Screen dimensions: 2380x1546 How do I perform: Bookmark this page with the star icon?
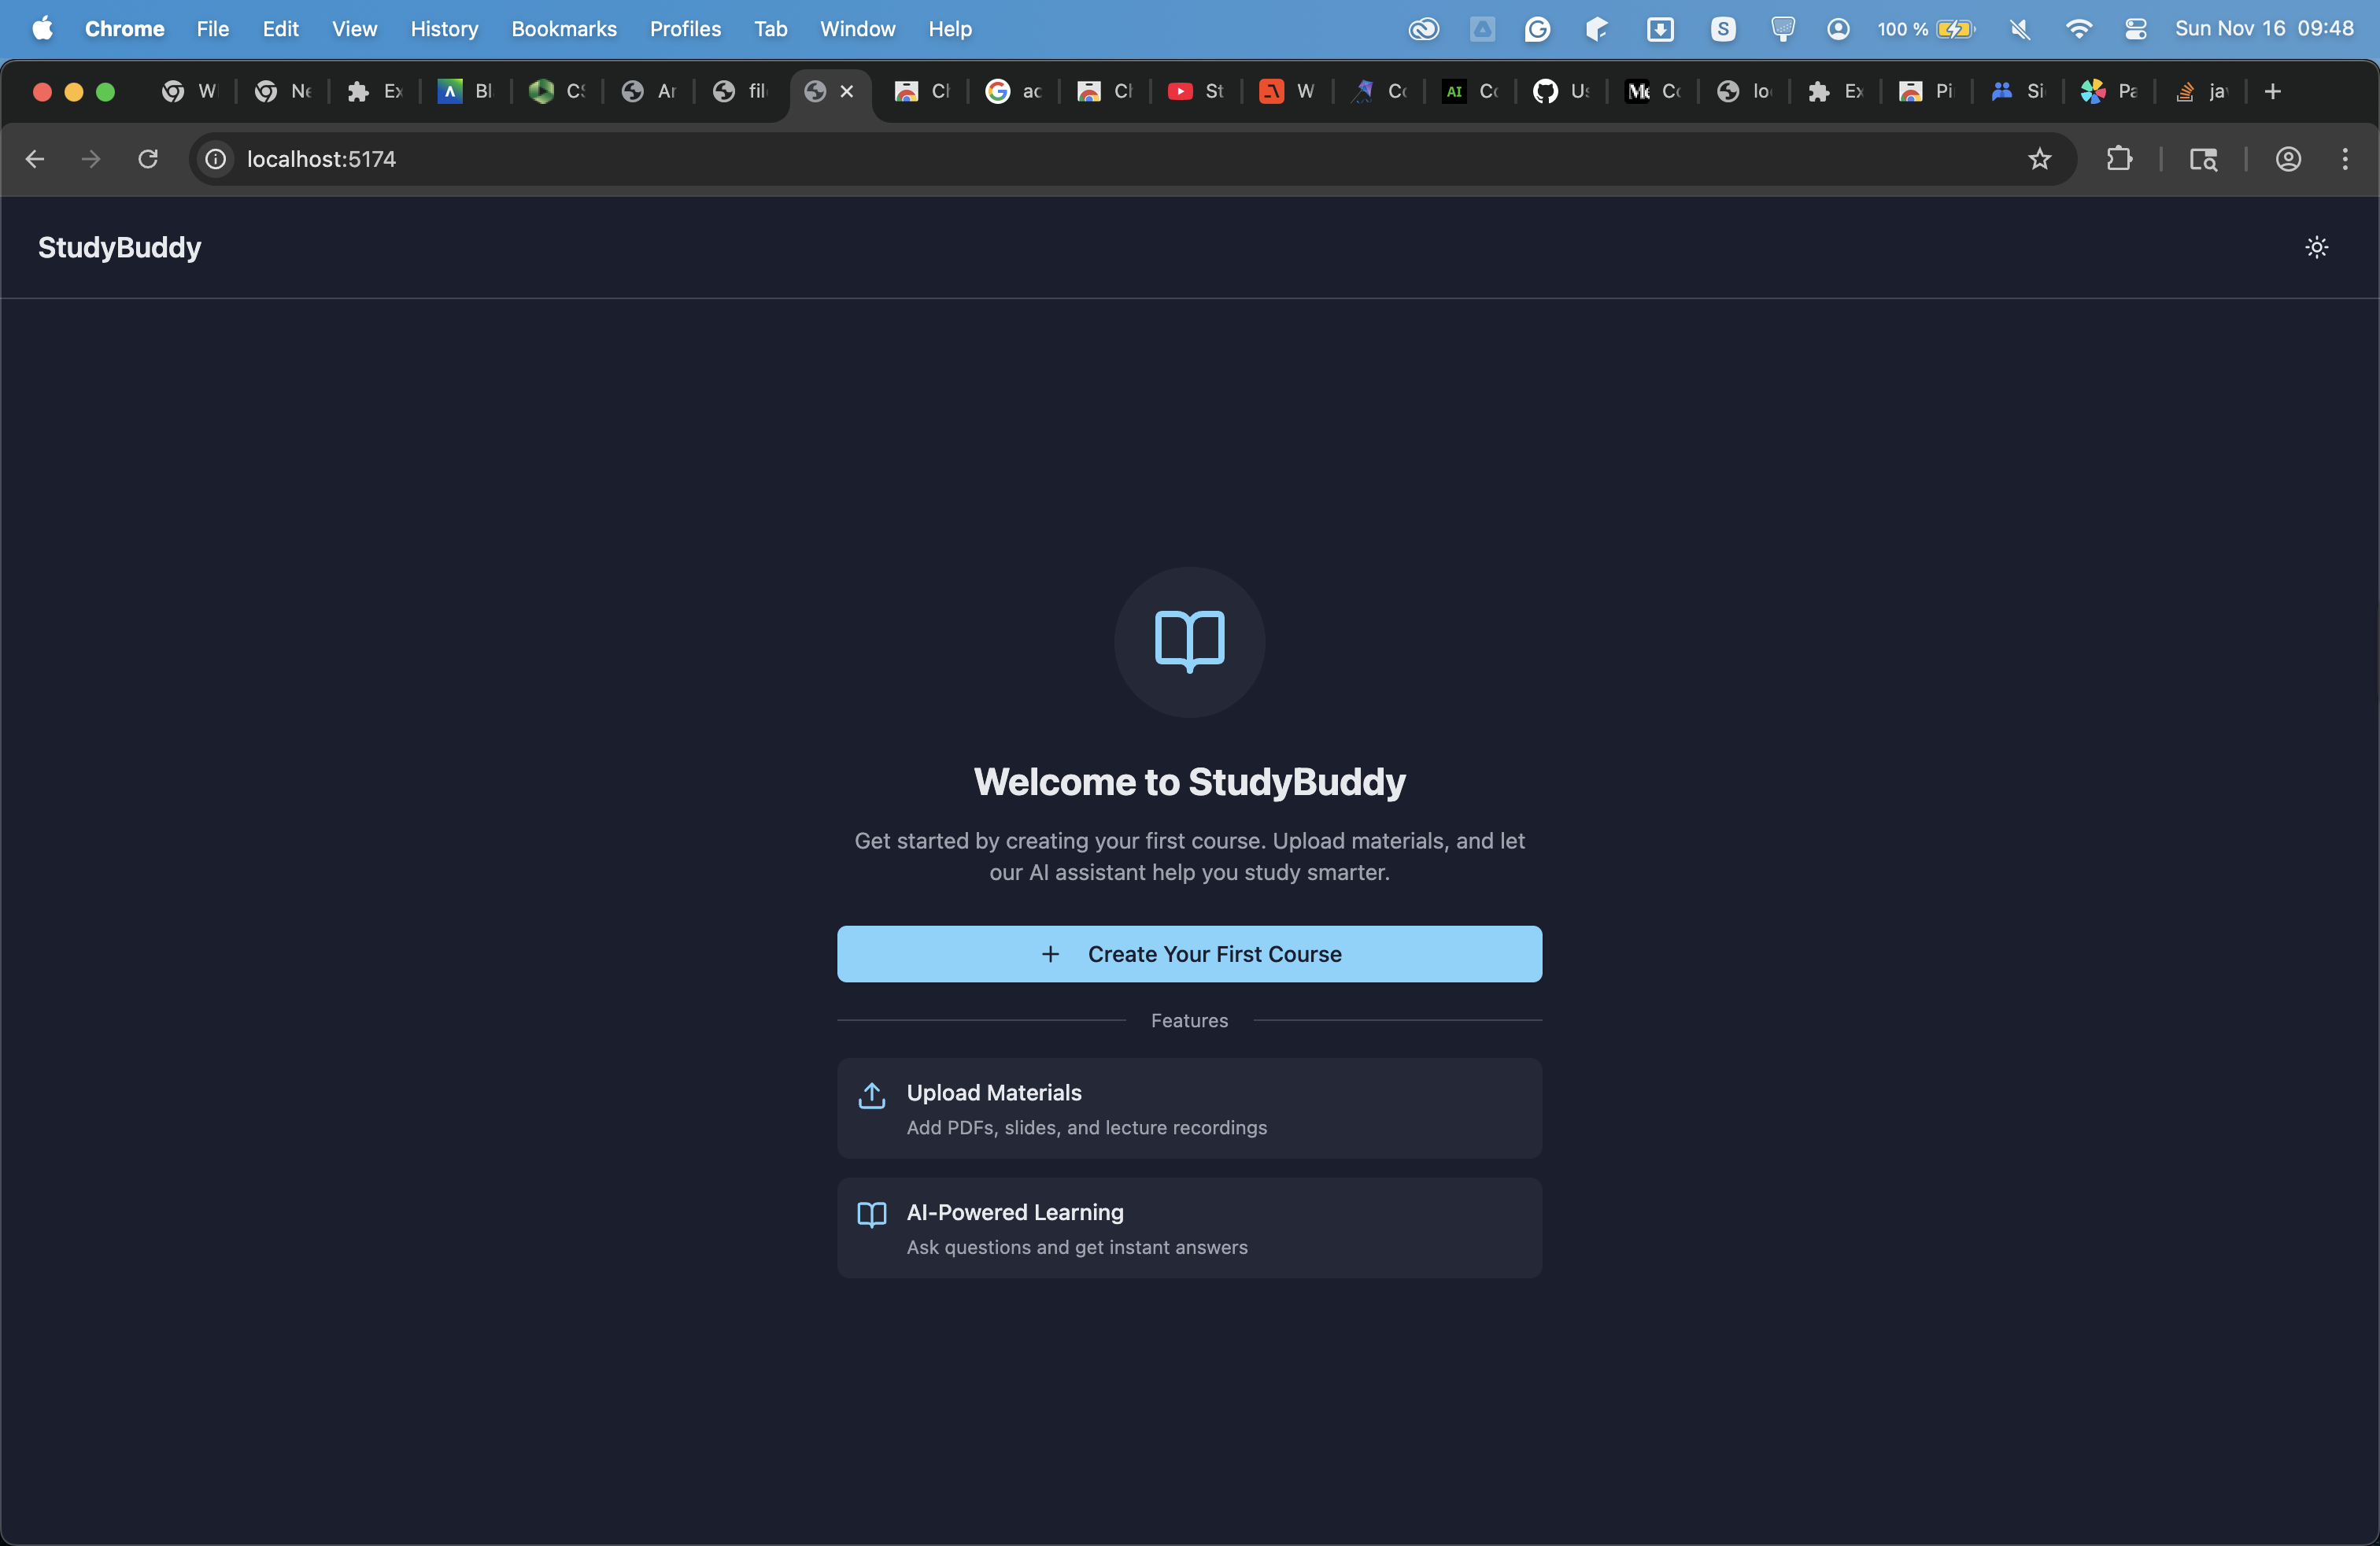coord(2039,159)
